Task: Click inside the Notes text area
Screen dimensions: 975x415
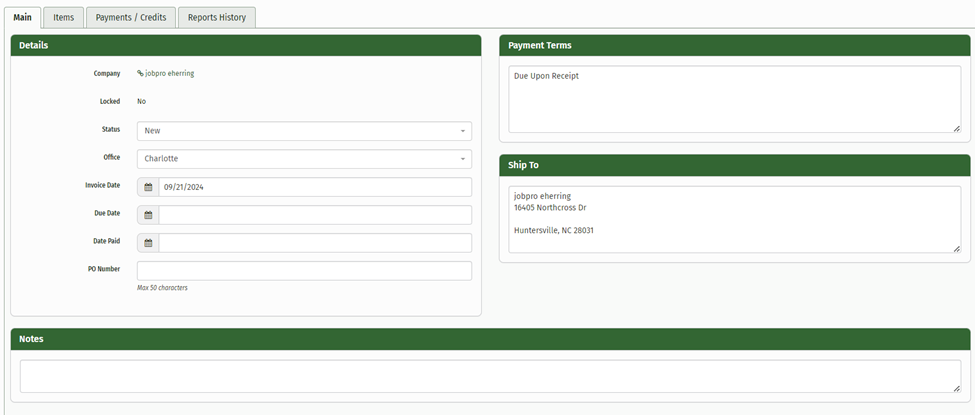Action: click(490, 376)
